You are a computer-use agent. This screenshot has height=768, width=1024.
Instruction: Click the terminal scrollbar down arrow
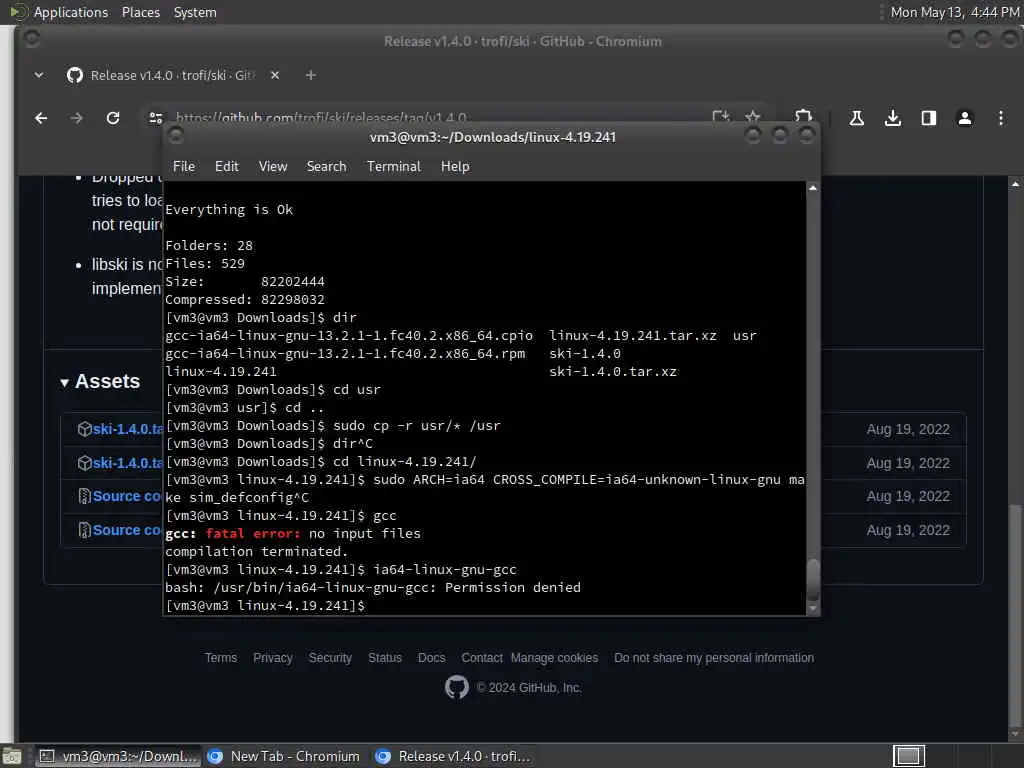pyautogui.click(x=812, y=609)
